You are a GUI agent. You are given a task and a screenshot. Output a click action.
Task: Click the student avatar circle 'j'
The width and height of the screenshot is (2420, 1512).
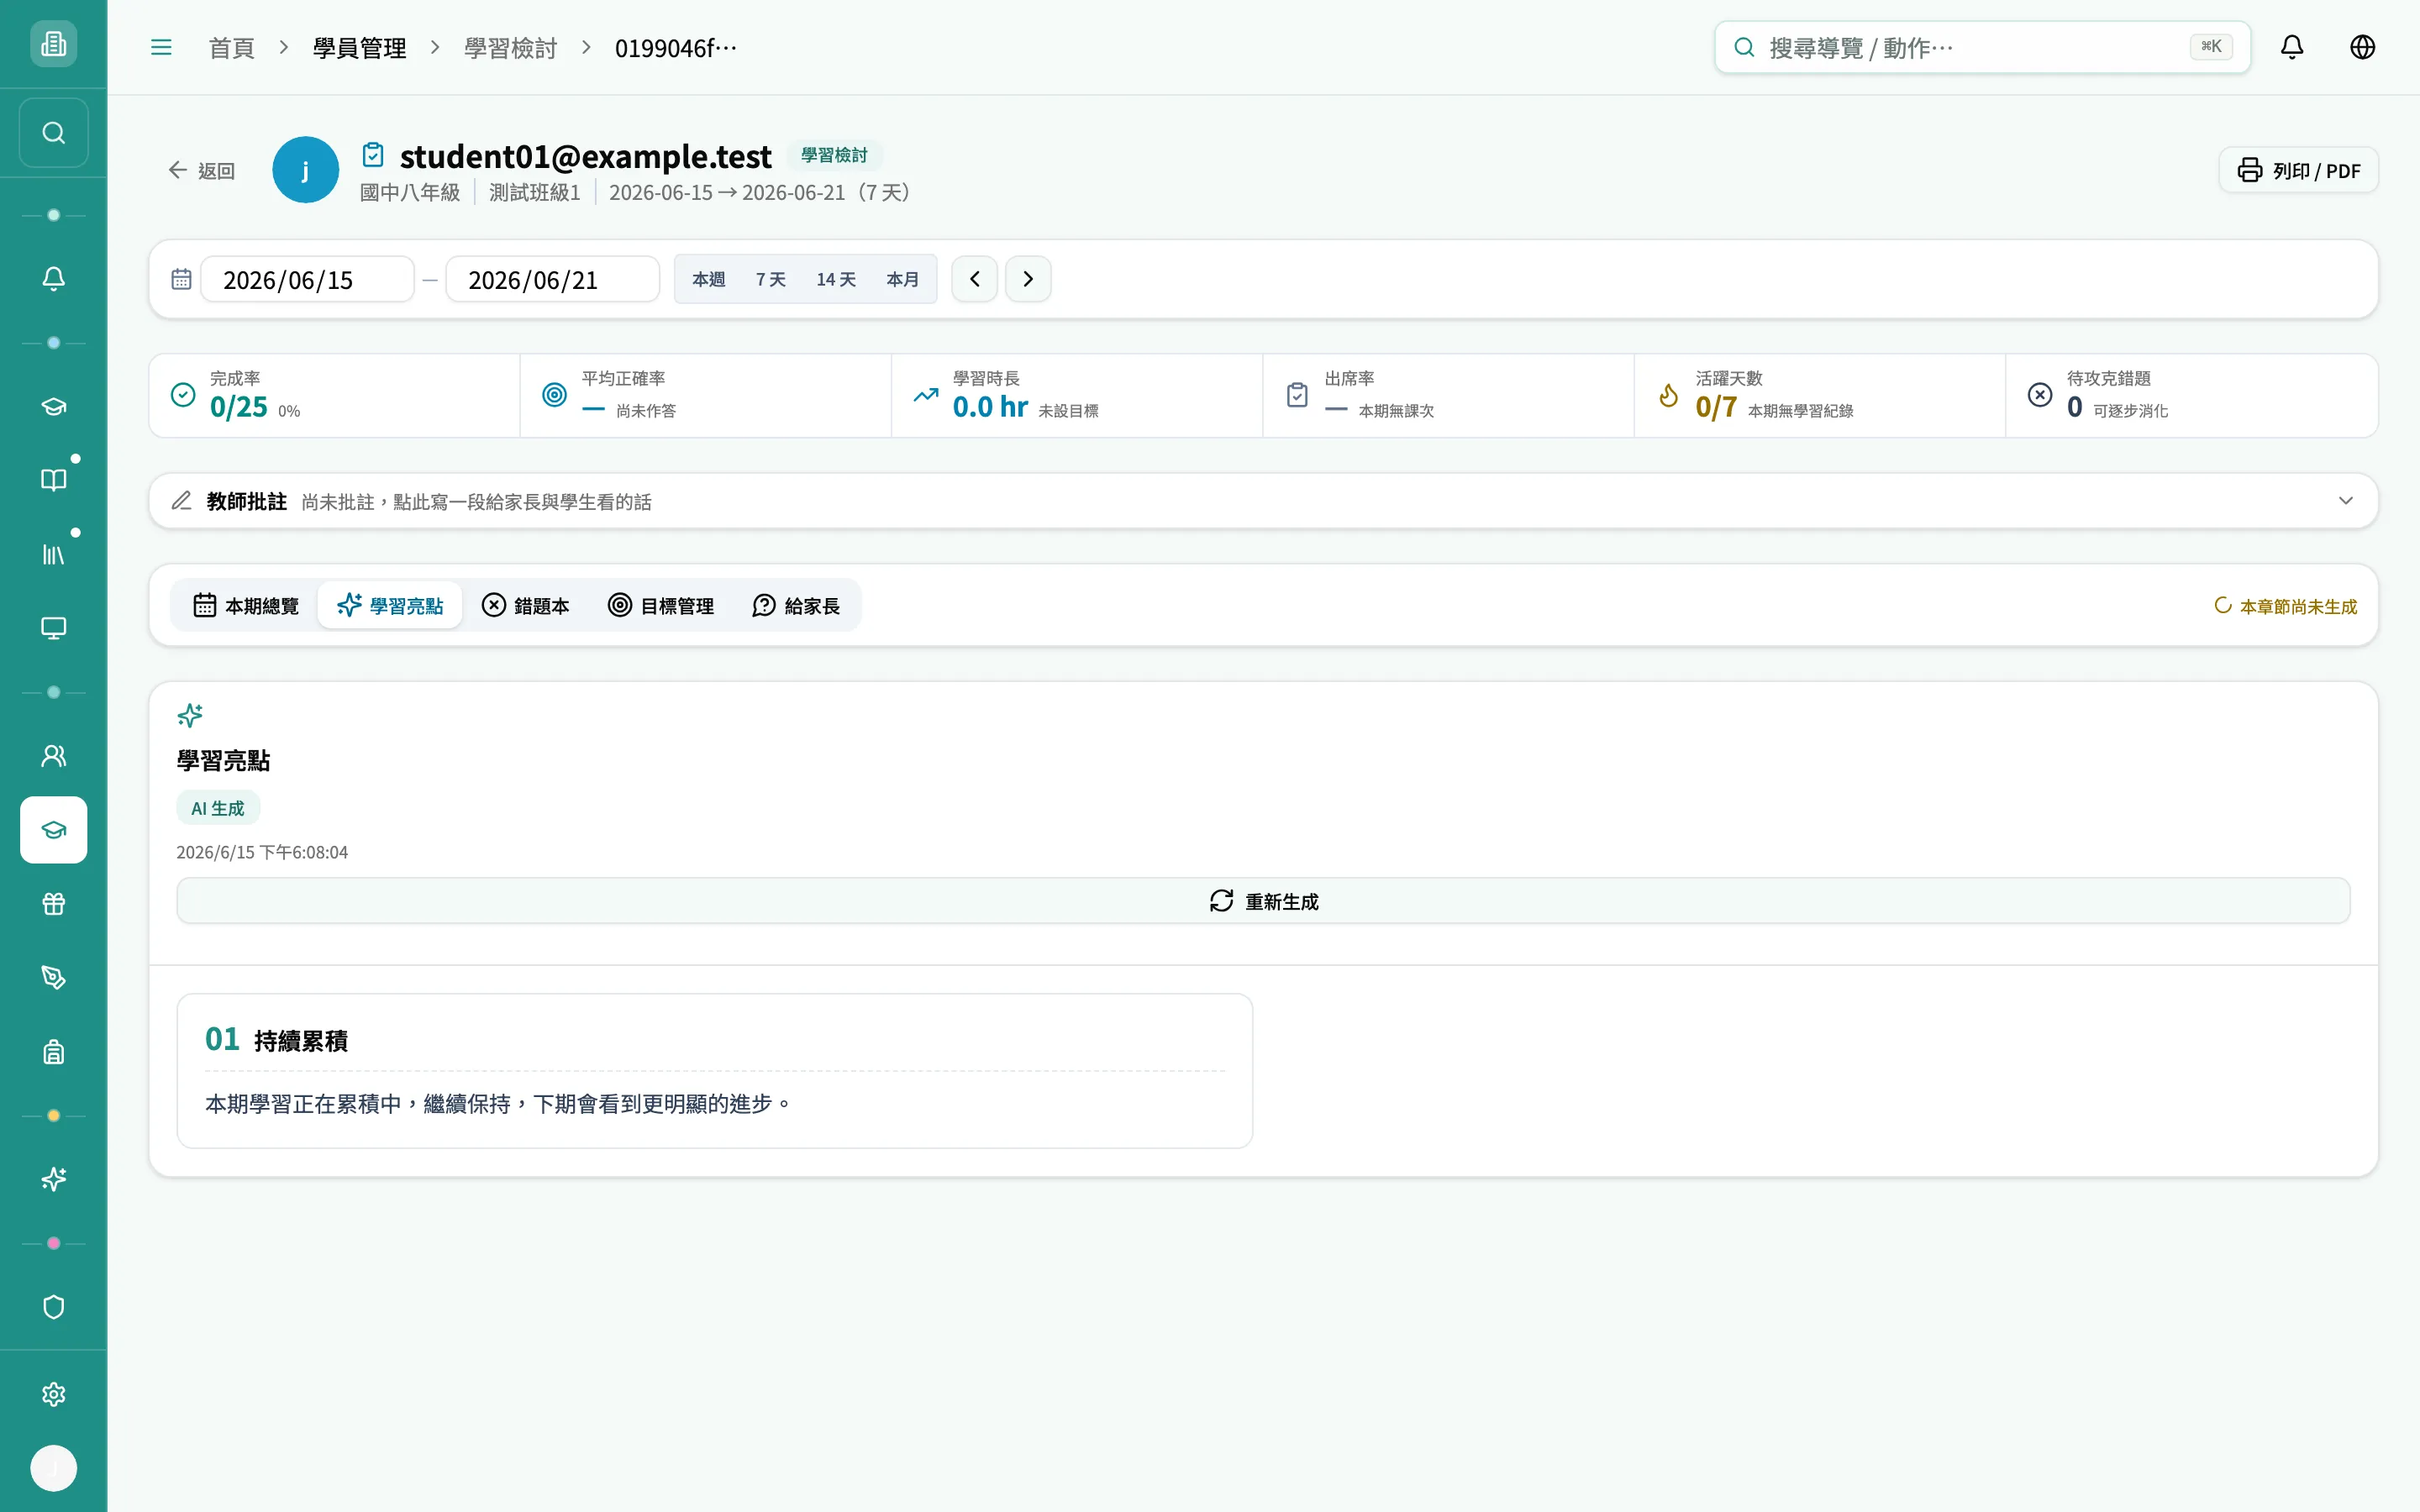tap(305, 170)
